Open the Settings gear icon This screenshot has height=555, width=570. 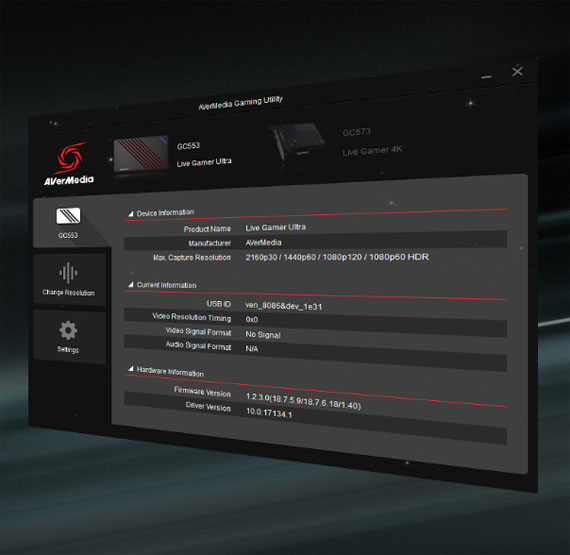(68, 330)
